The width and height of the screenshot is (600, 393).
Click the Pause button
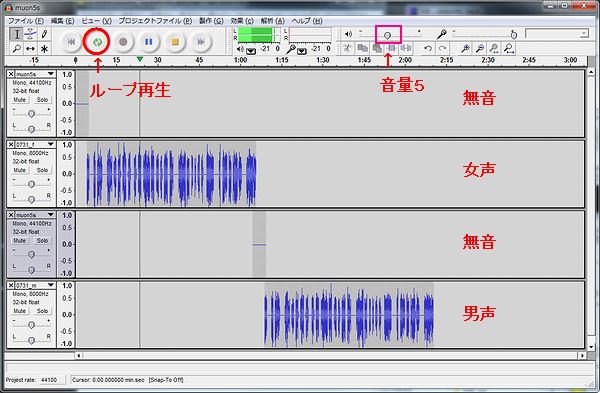click(149, 42)
